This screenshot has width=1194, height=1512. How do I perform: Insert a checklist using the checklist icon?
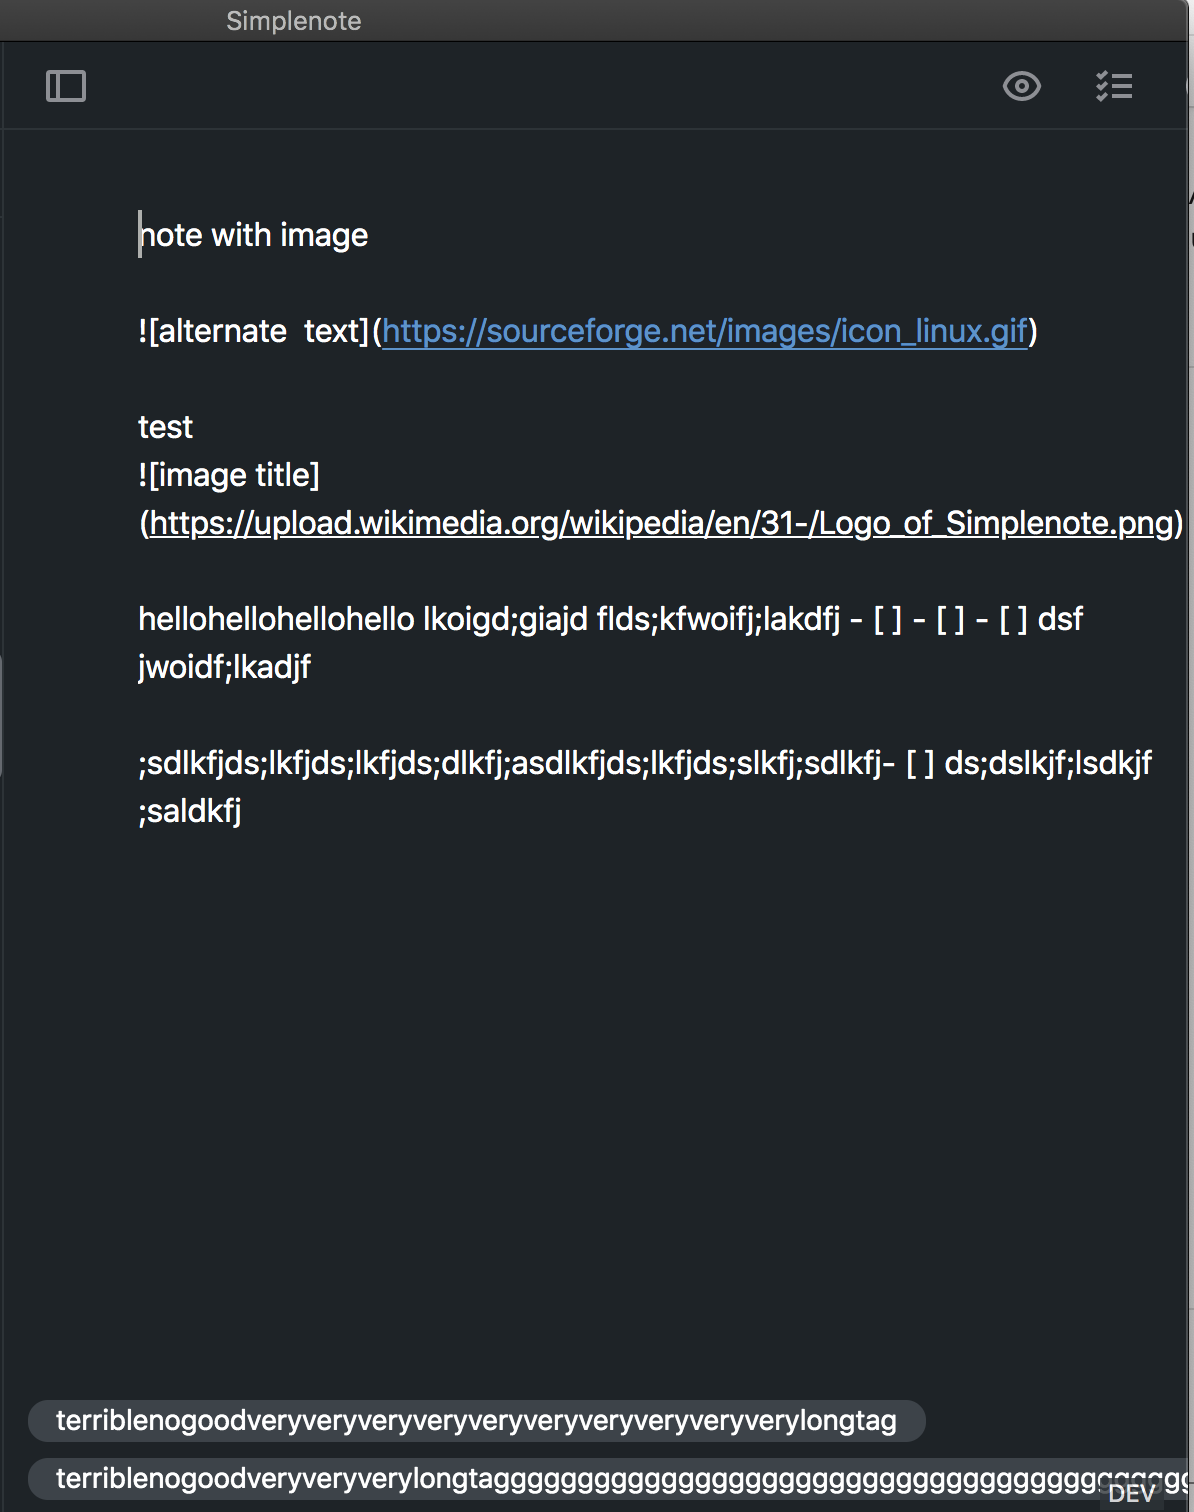pyautogui.click(x=1114, y=86)
